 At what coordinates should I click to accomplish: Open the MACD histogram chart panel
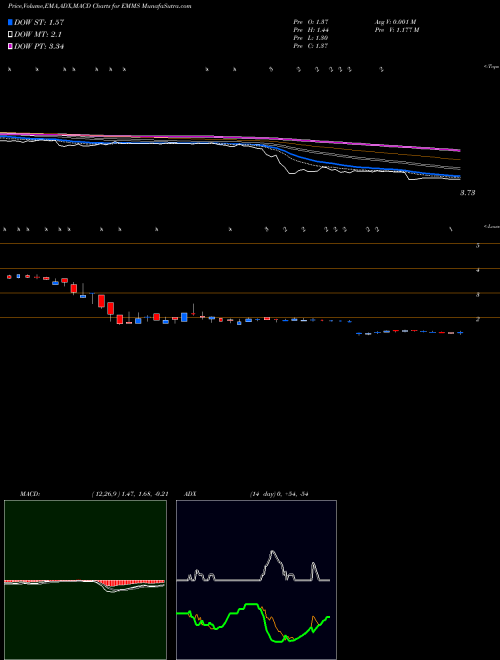tap(85, 580)
